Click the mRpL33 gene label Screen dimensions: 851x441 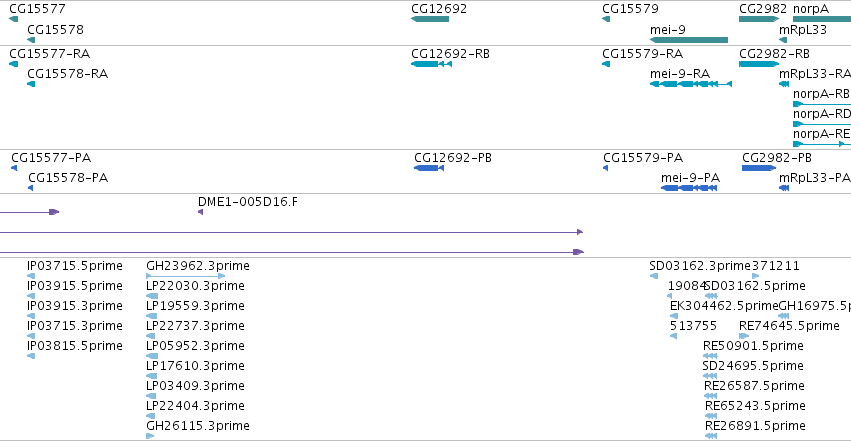coord(803,30)
